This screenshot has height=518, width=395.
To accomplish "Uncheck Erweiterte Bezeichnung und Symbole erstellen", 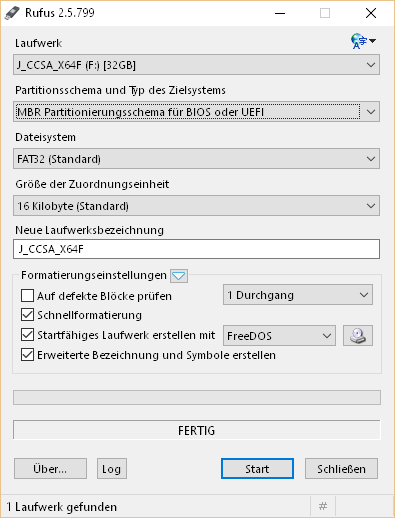I will click(27, 355).
